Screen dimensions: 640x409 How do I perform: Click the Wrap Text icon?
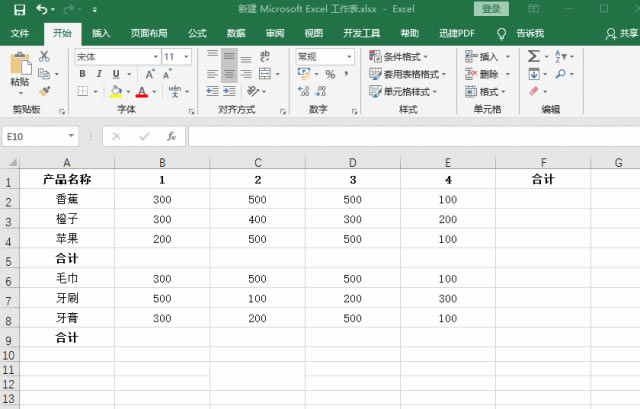click(265, 57)
